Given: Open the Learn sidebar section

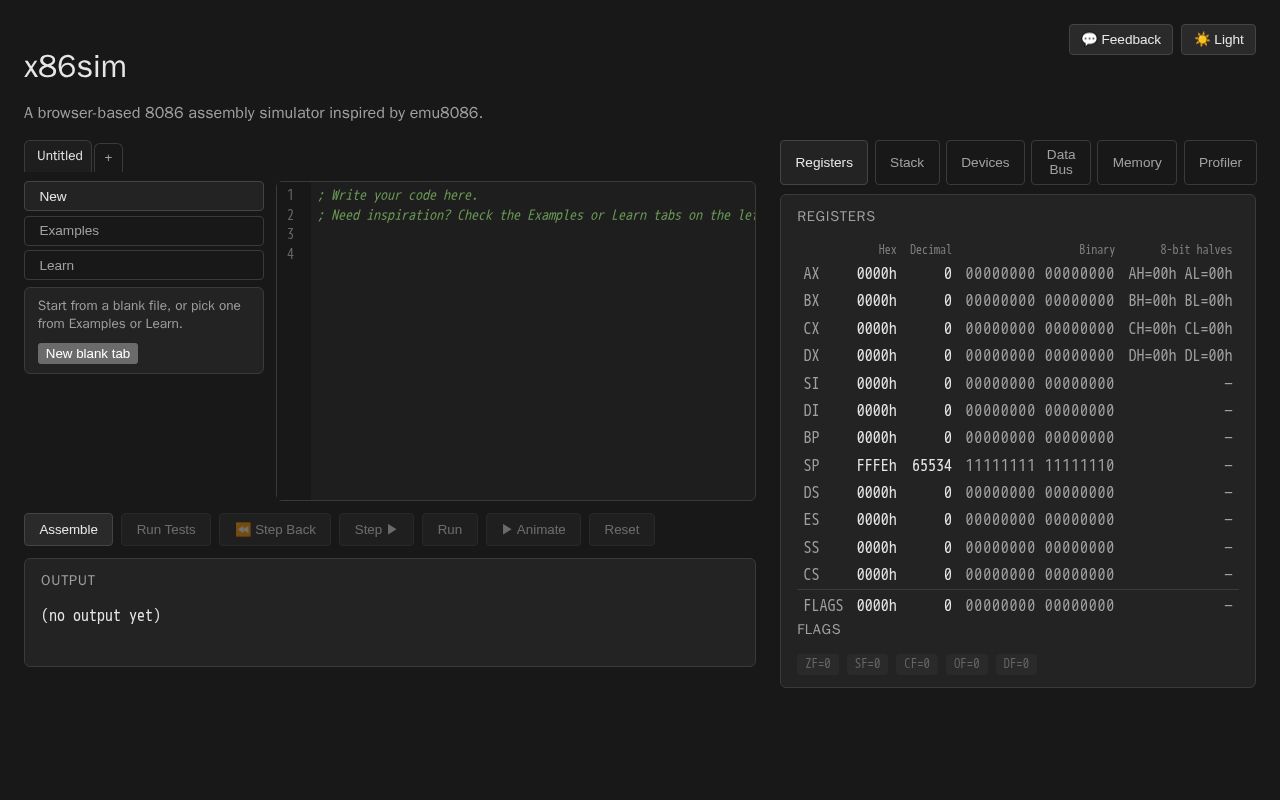Looking at the screenshot, I should coord(144,265).
